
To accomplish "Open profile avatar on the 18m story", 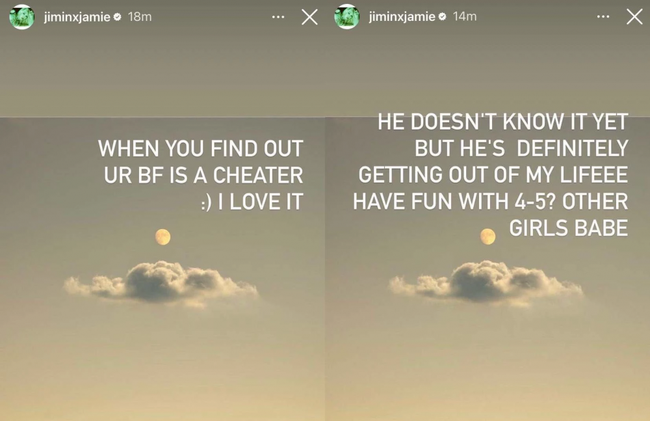I will click(x=22, y=17).
